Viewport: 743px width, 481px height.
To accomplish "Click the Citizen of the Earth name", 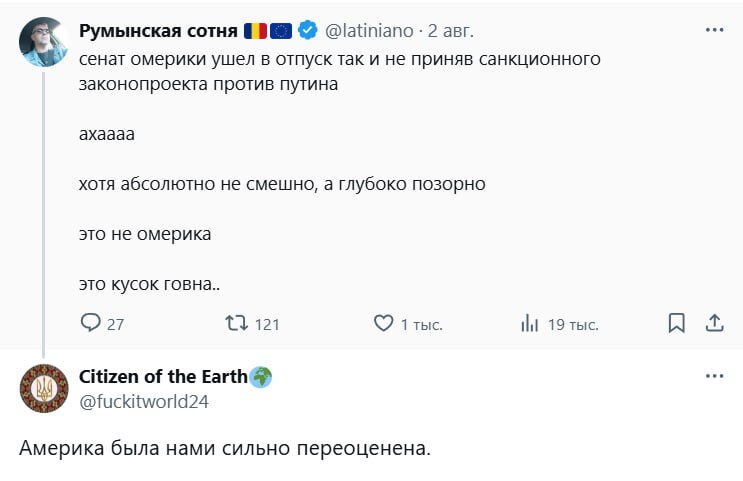I will click(163, 376).
